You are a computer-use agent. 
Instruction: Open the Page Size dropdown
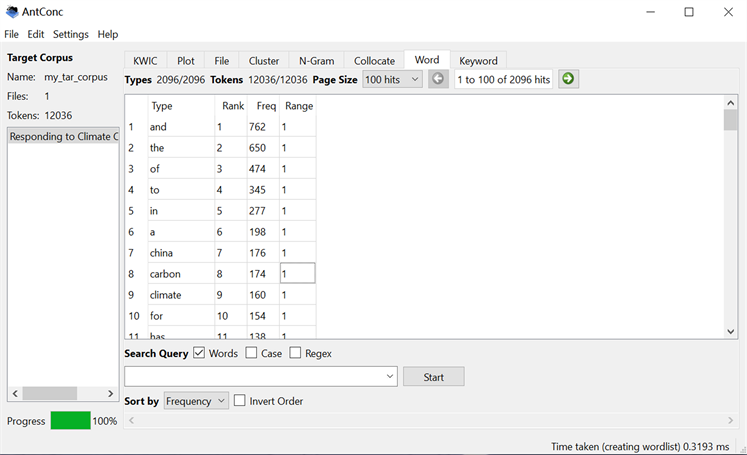pyautogui.click(x=392, y=79)
